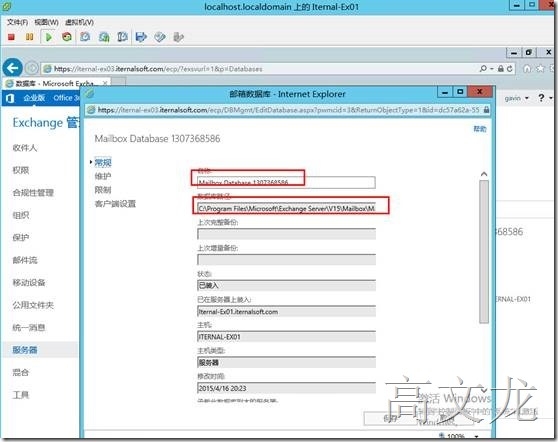Click the Office logo icon in blue header
Screen dimensions: 558x442
(10, 98)
